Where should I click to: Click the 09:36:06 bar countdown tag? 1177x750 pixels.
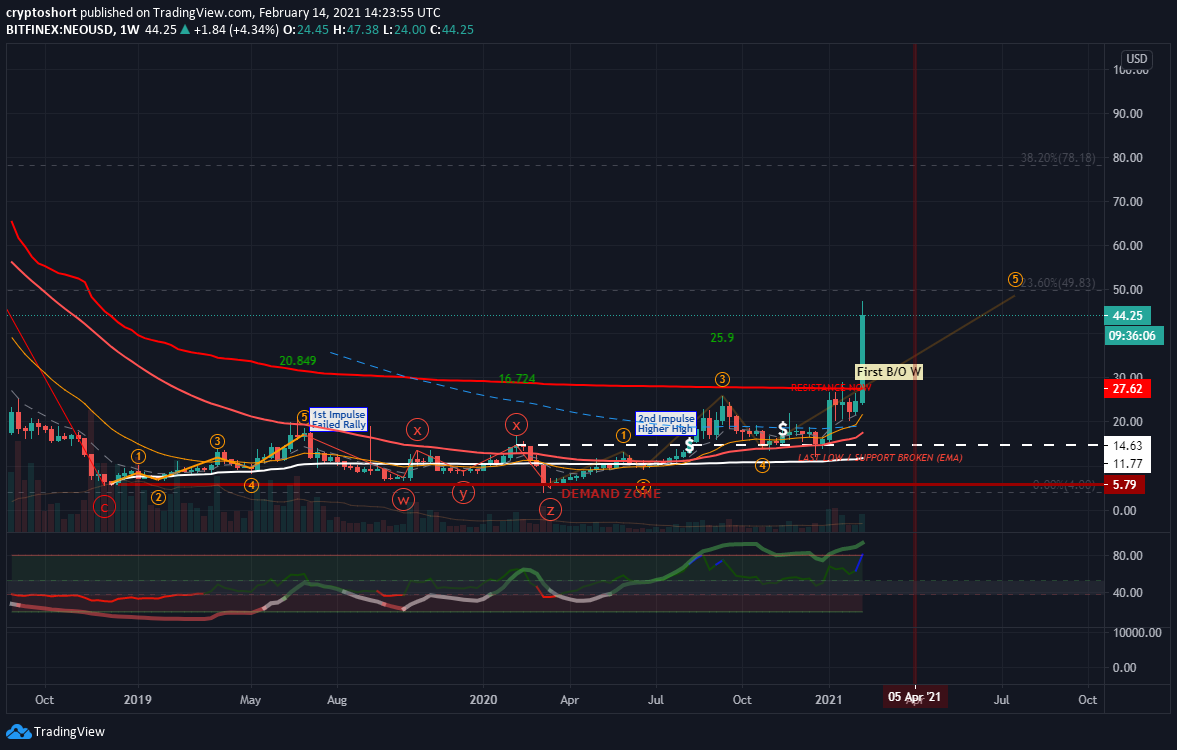coord(1133,336)
